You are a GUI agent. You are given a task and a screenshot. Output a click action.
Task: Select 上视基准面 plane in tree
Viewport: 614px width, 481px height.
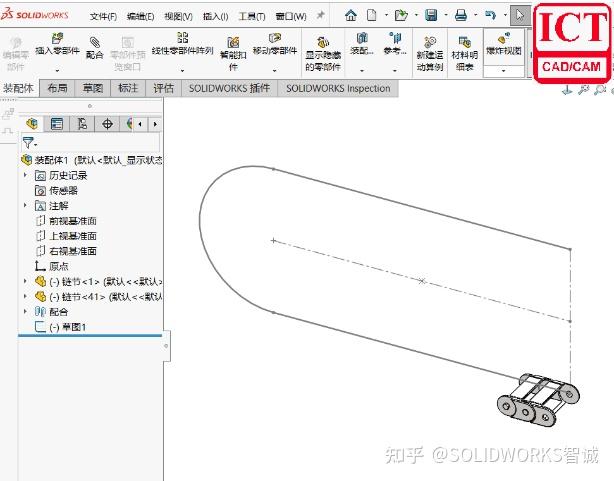[x=66, y=236]
